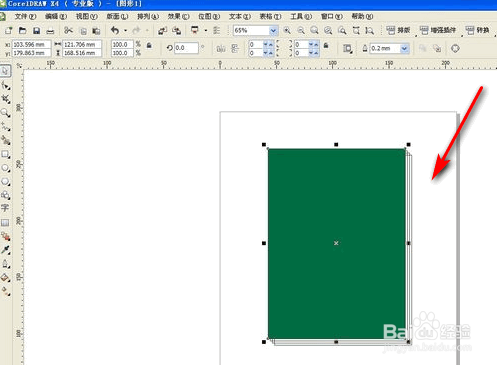Click the Convert to Curves icon
500x365 pixels.
click(x=455, y=49)
